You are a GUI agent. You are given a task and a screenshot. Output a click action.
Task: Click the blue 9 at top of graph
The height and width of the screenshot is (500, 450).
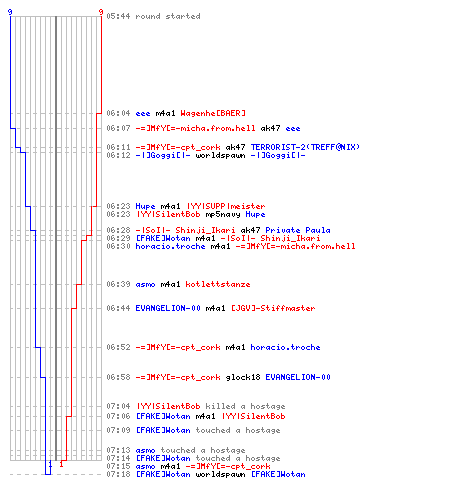[10, 12]
